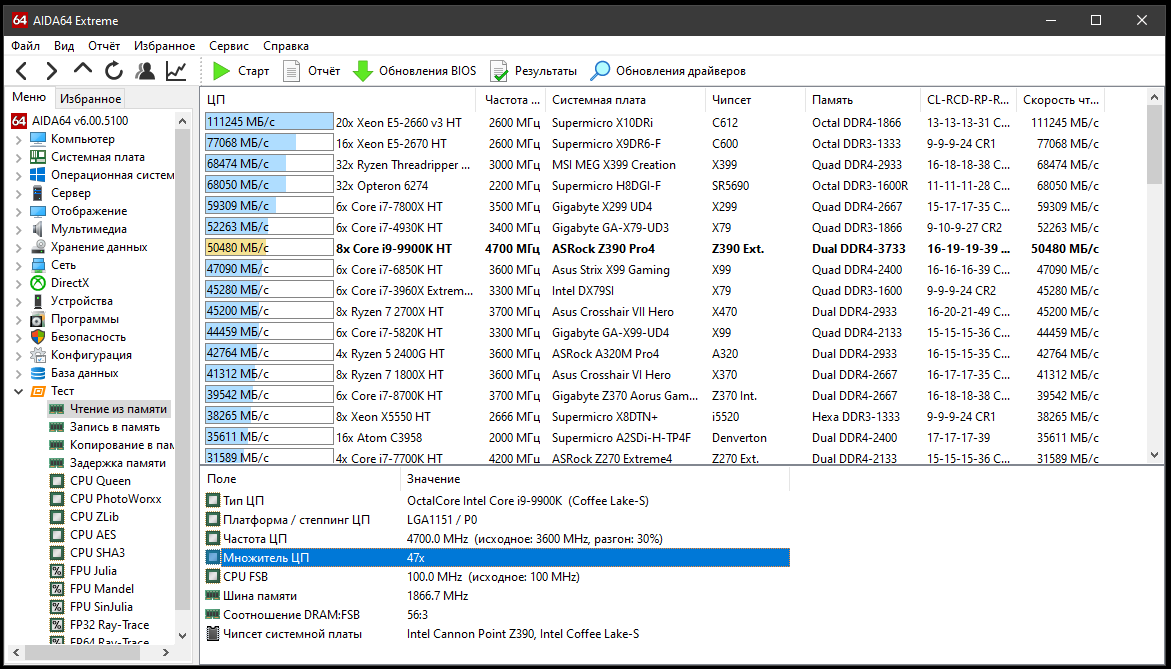
Task: Click the CPU Queen benchmark icon
Action: click(57, 481)
